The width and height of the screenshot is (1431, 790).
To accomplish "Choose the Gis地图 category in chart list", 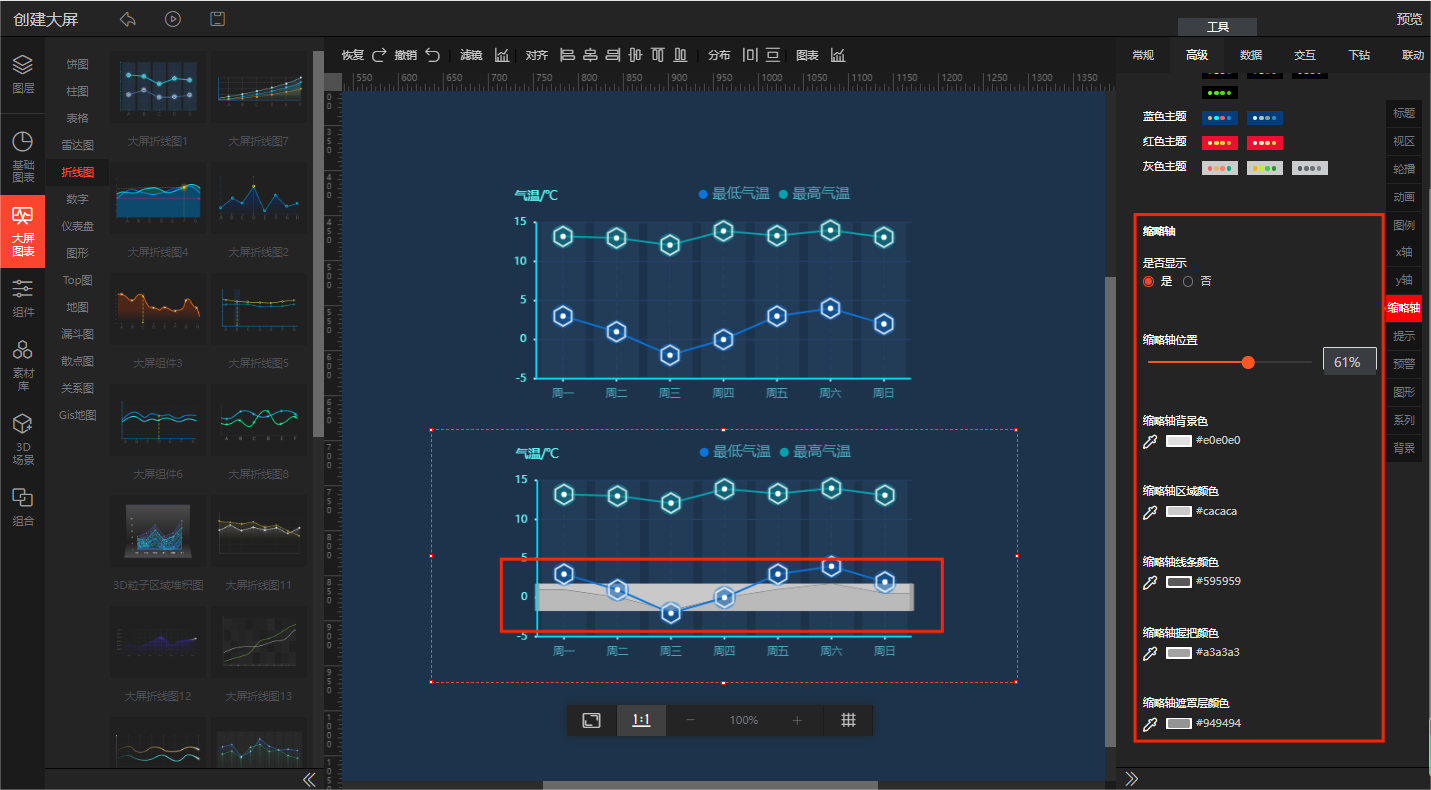I will click(77, 415).
